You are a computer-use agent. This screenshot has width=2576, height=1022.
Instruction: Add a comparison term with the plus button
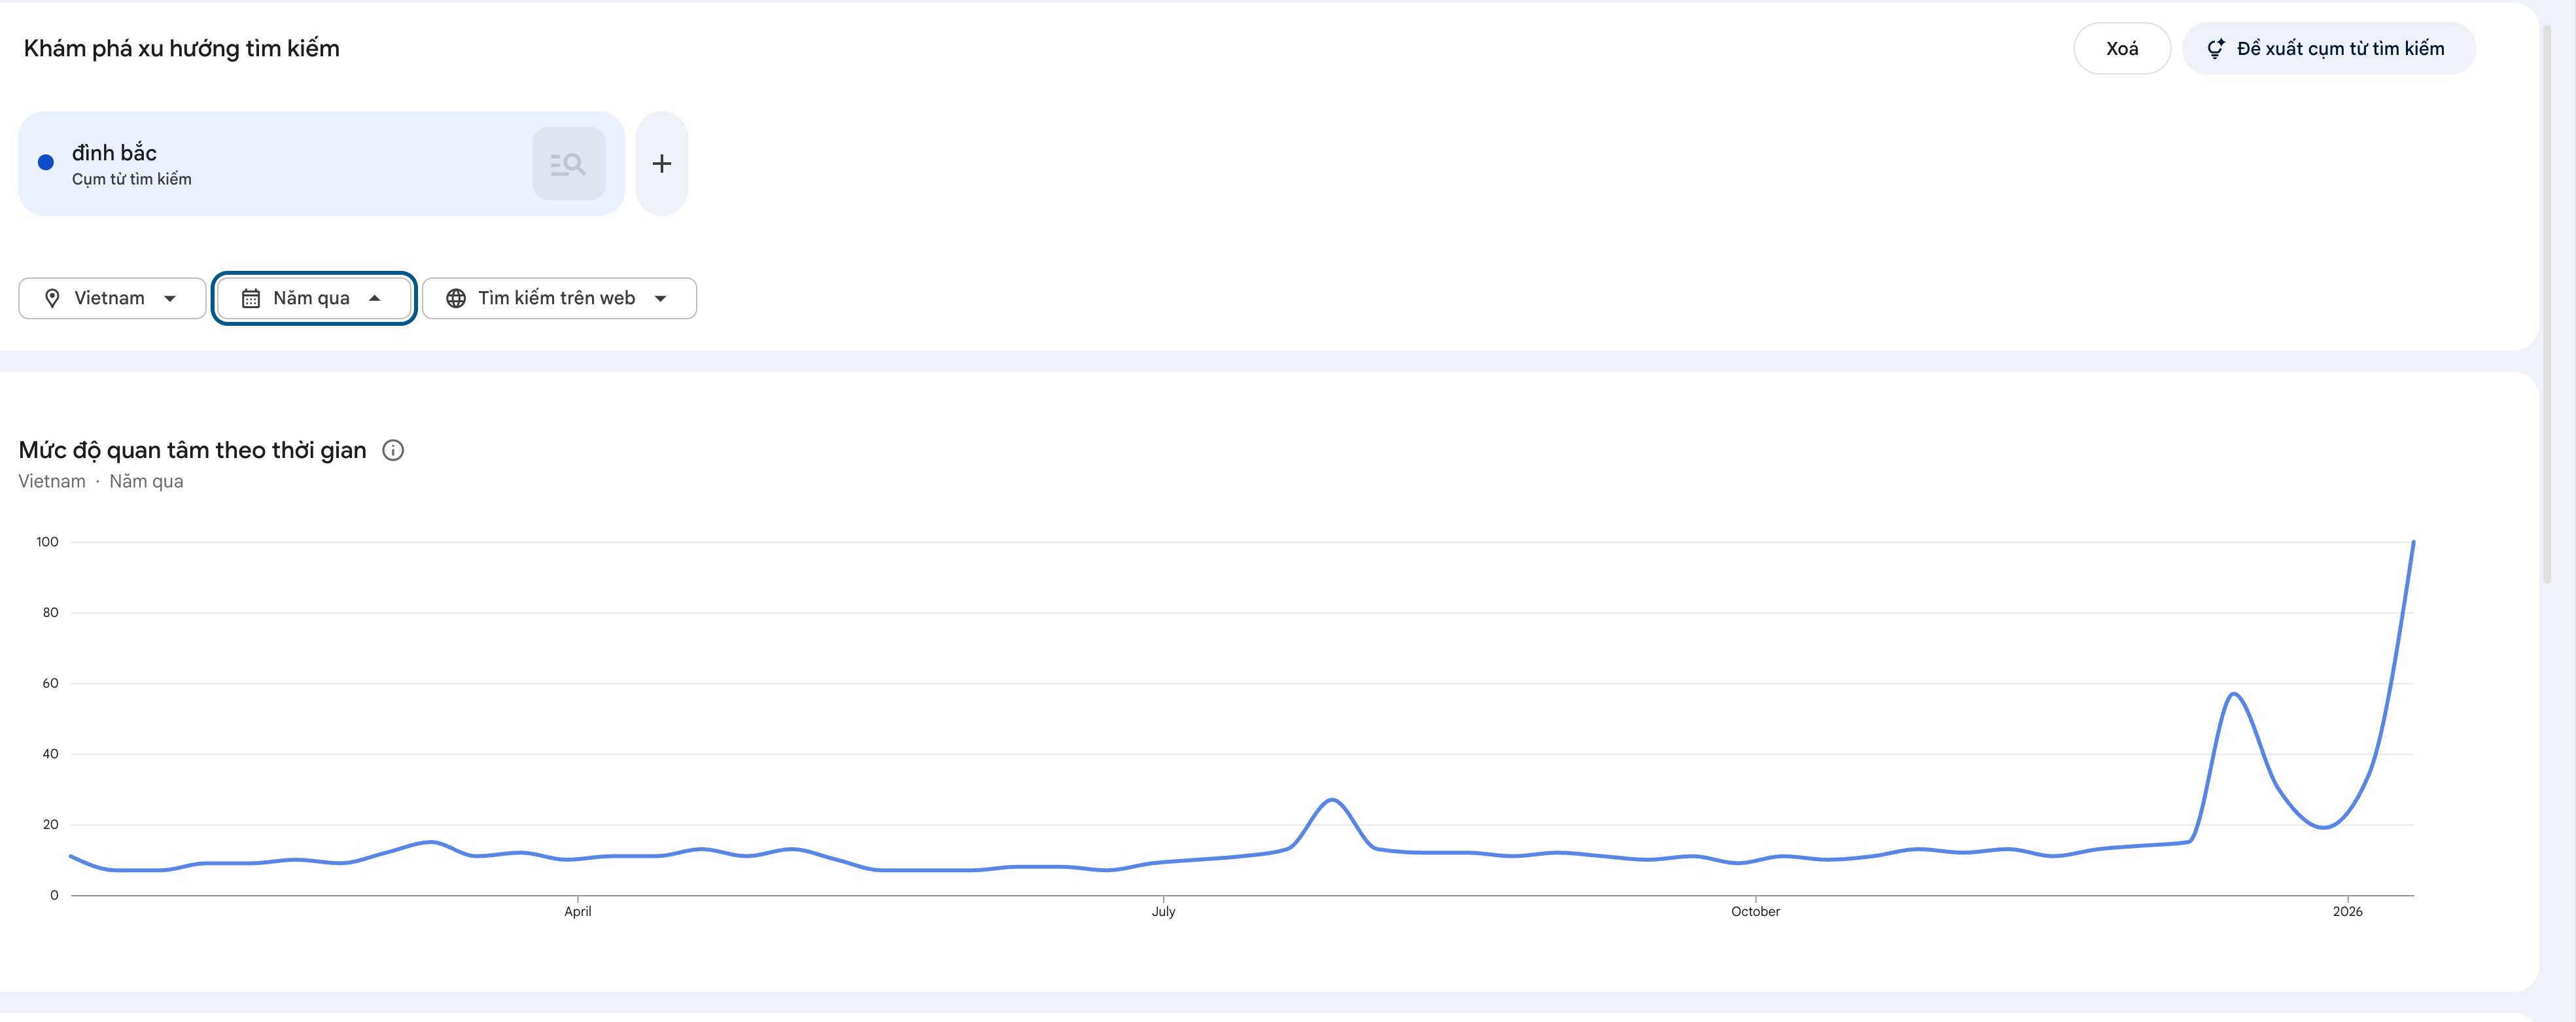point(662,164)
